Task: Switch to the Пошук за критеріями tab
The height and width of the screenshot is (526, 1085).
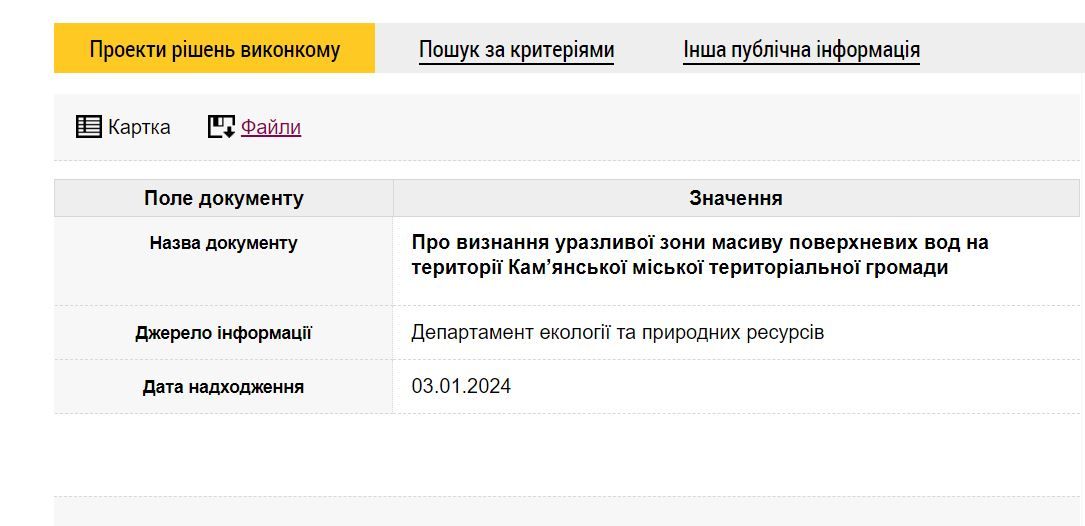Action: pos(516,49)
